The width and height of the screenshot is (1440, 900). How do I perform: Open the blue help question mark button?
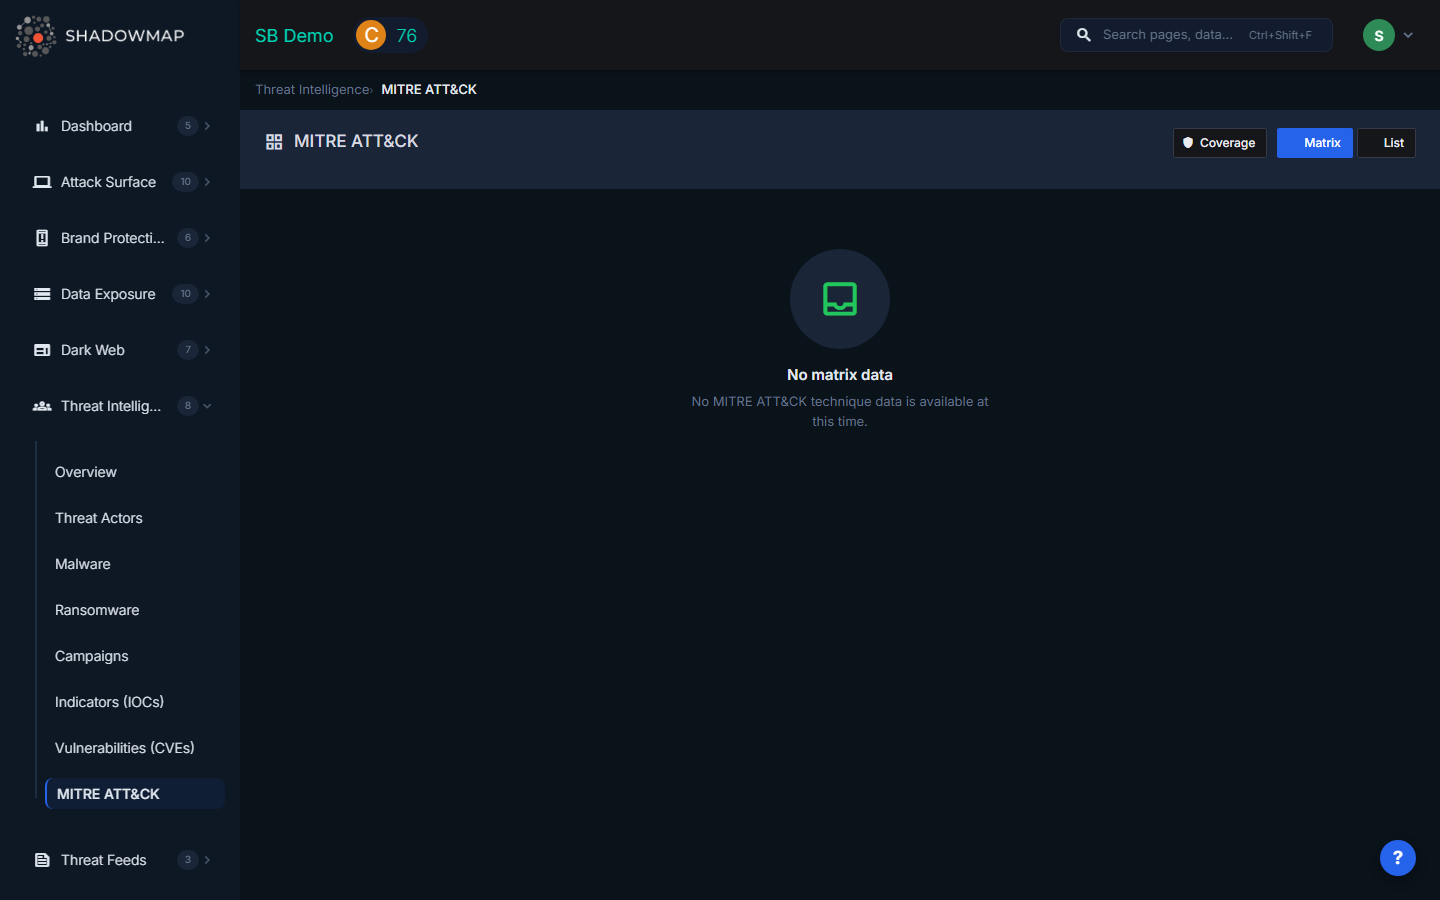[1397, 858]
